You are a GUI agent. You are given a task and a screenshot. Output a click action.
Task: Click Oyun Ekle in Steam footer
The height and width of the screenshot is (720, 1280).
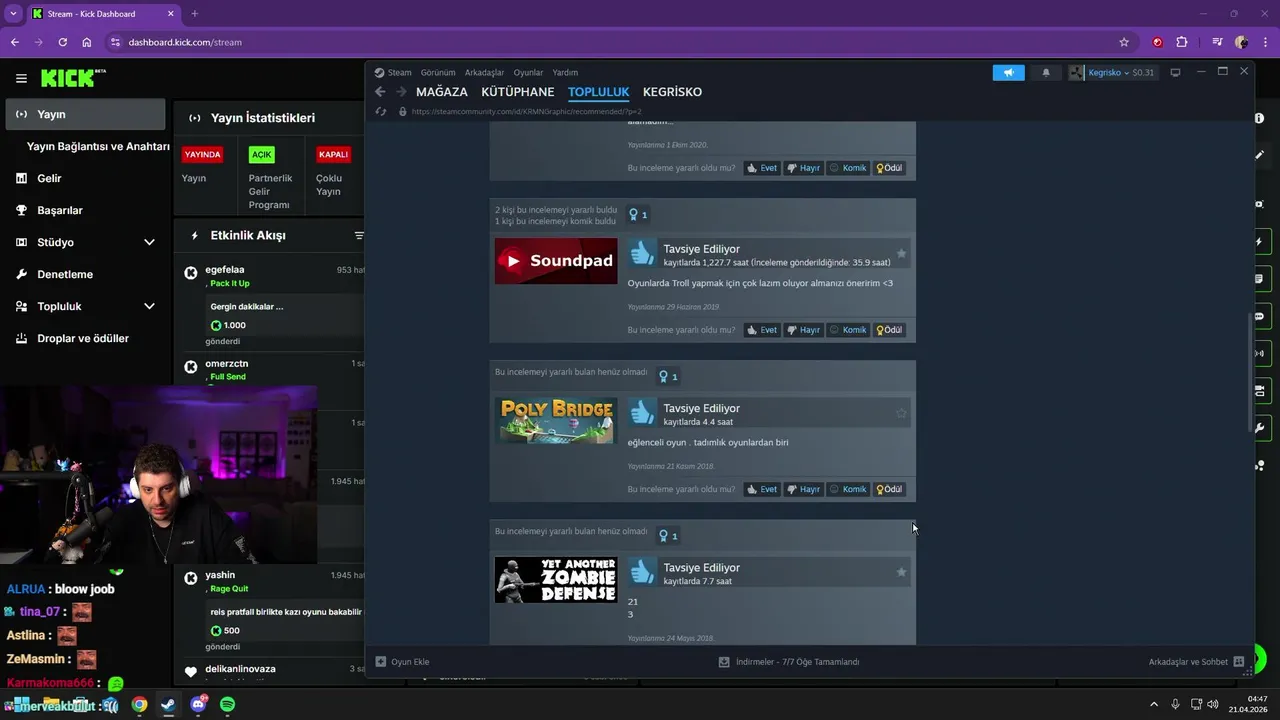pos(402,662)
